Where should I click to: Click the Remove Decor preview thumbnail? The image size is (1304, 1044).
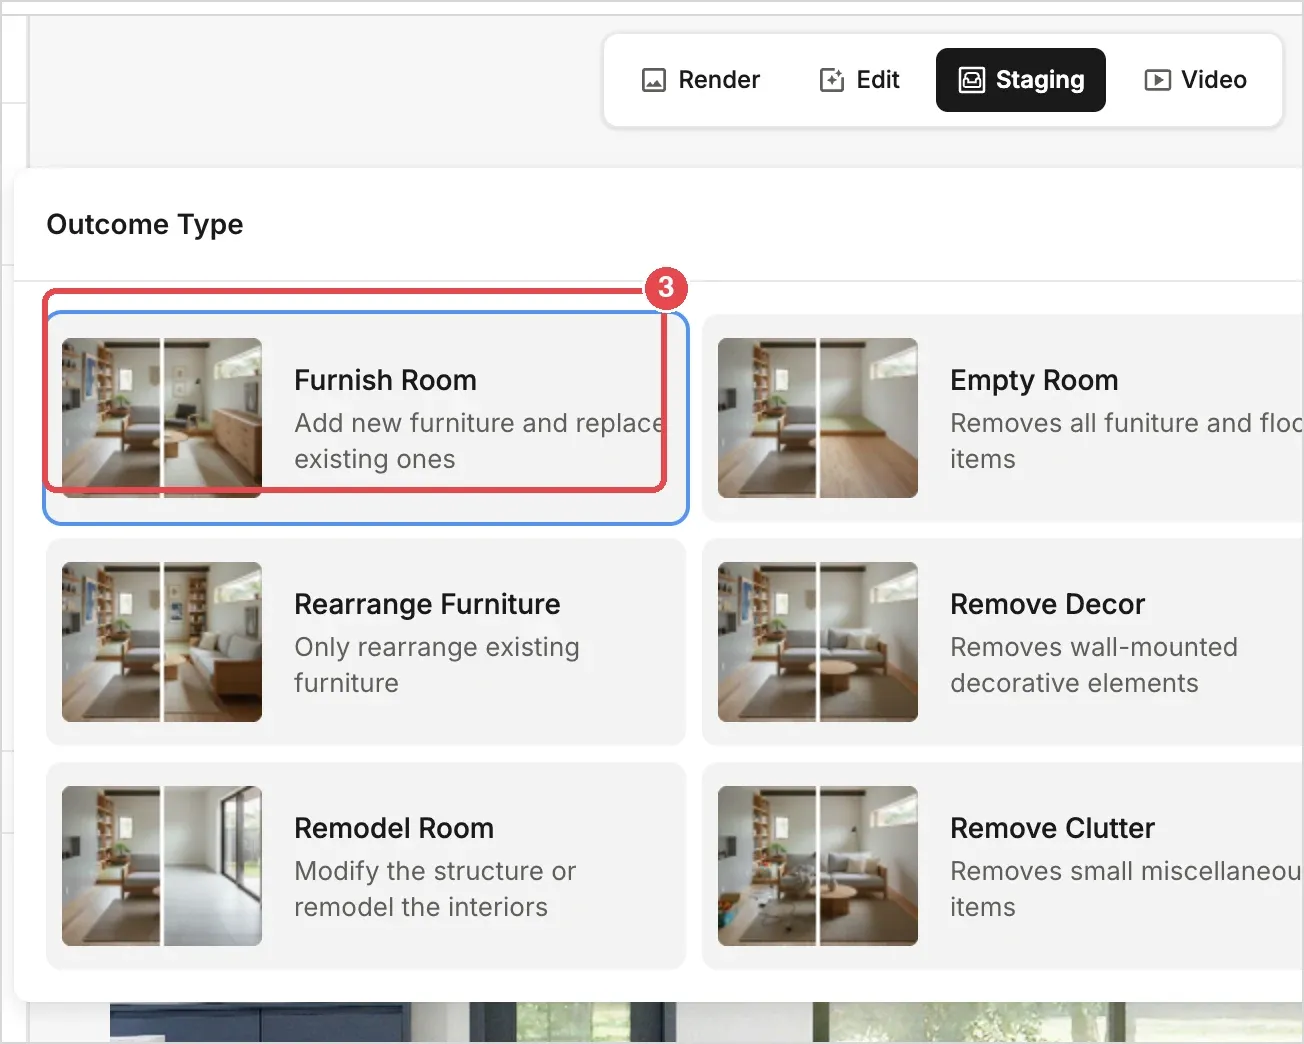pos(818,642)
